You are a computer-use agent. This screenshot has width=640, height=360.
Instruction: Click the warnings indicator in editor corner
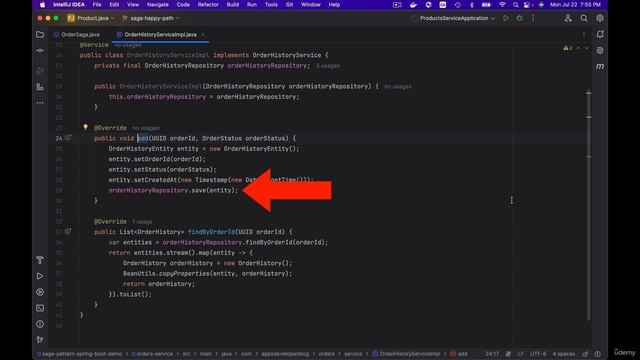(x=568, y=48)
